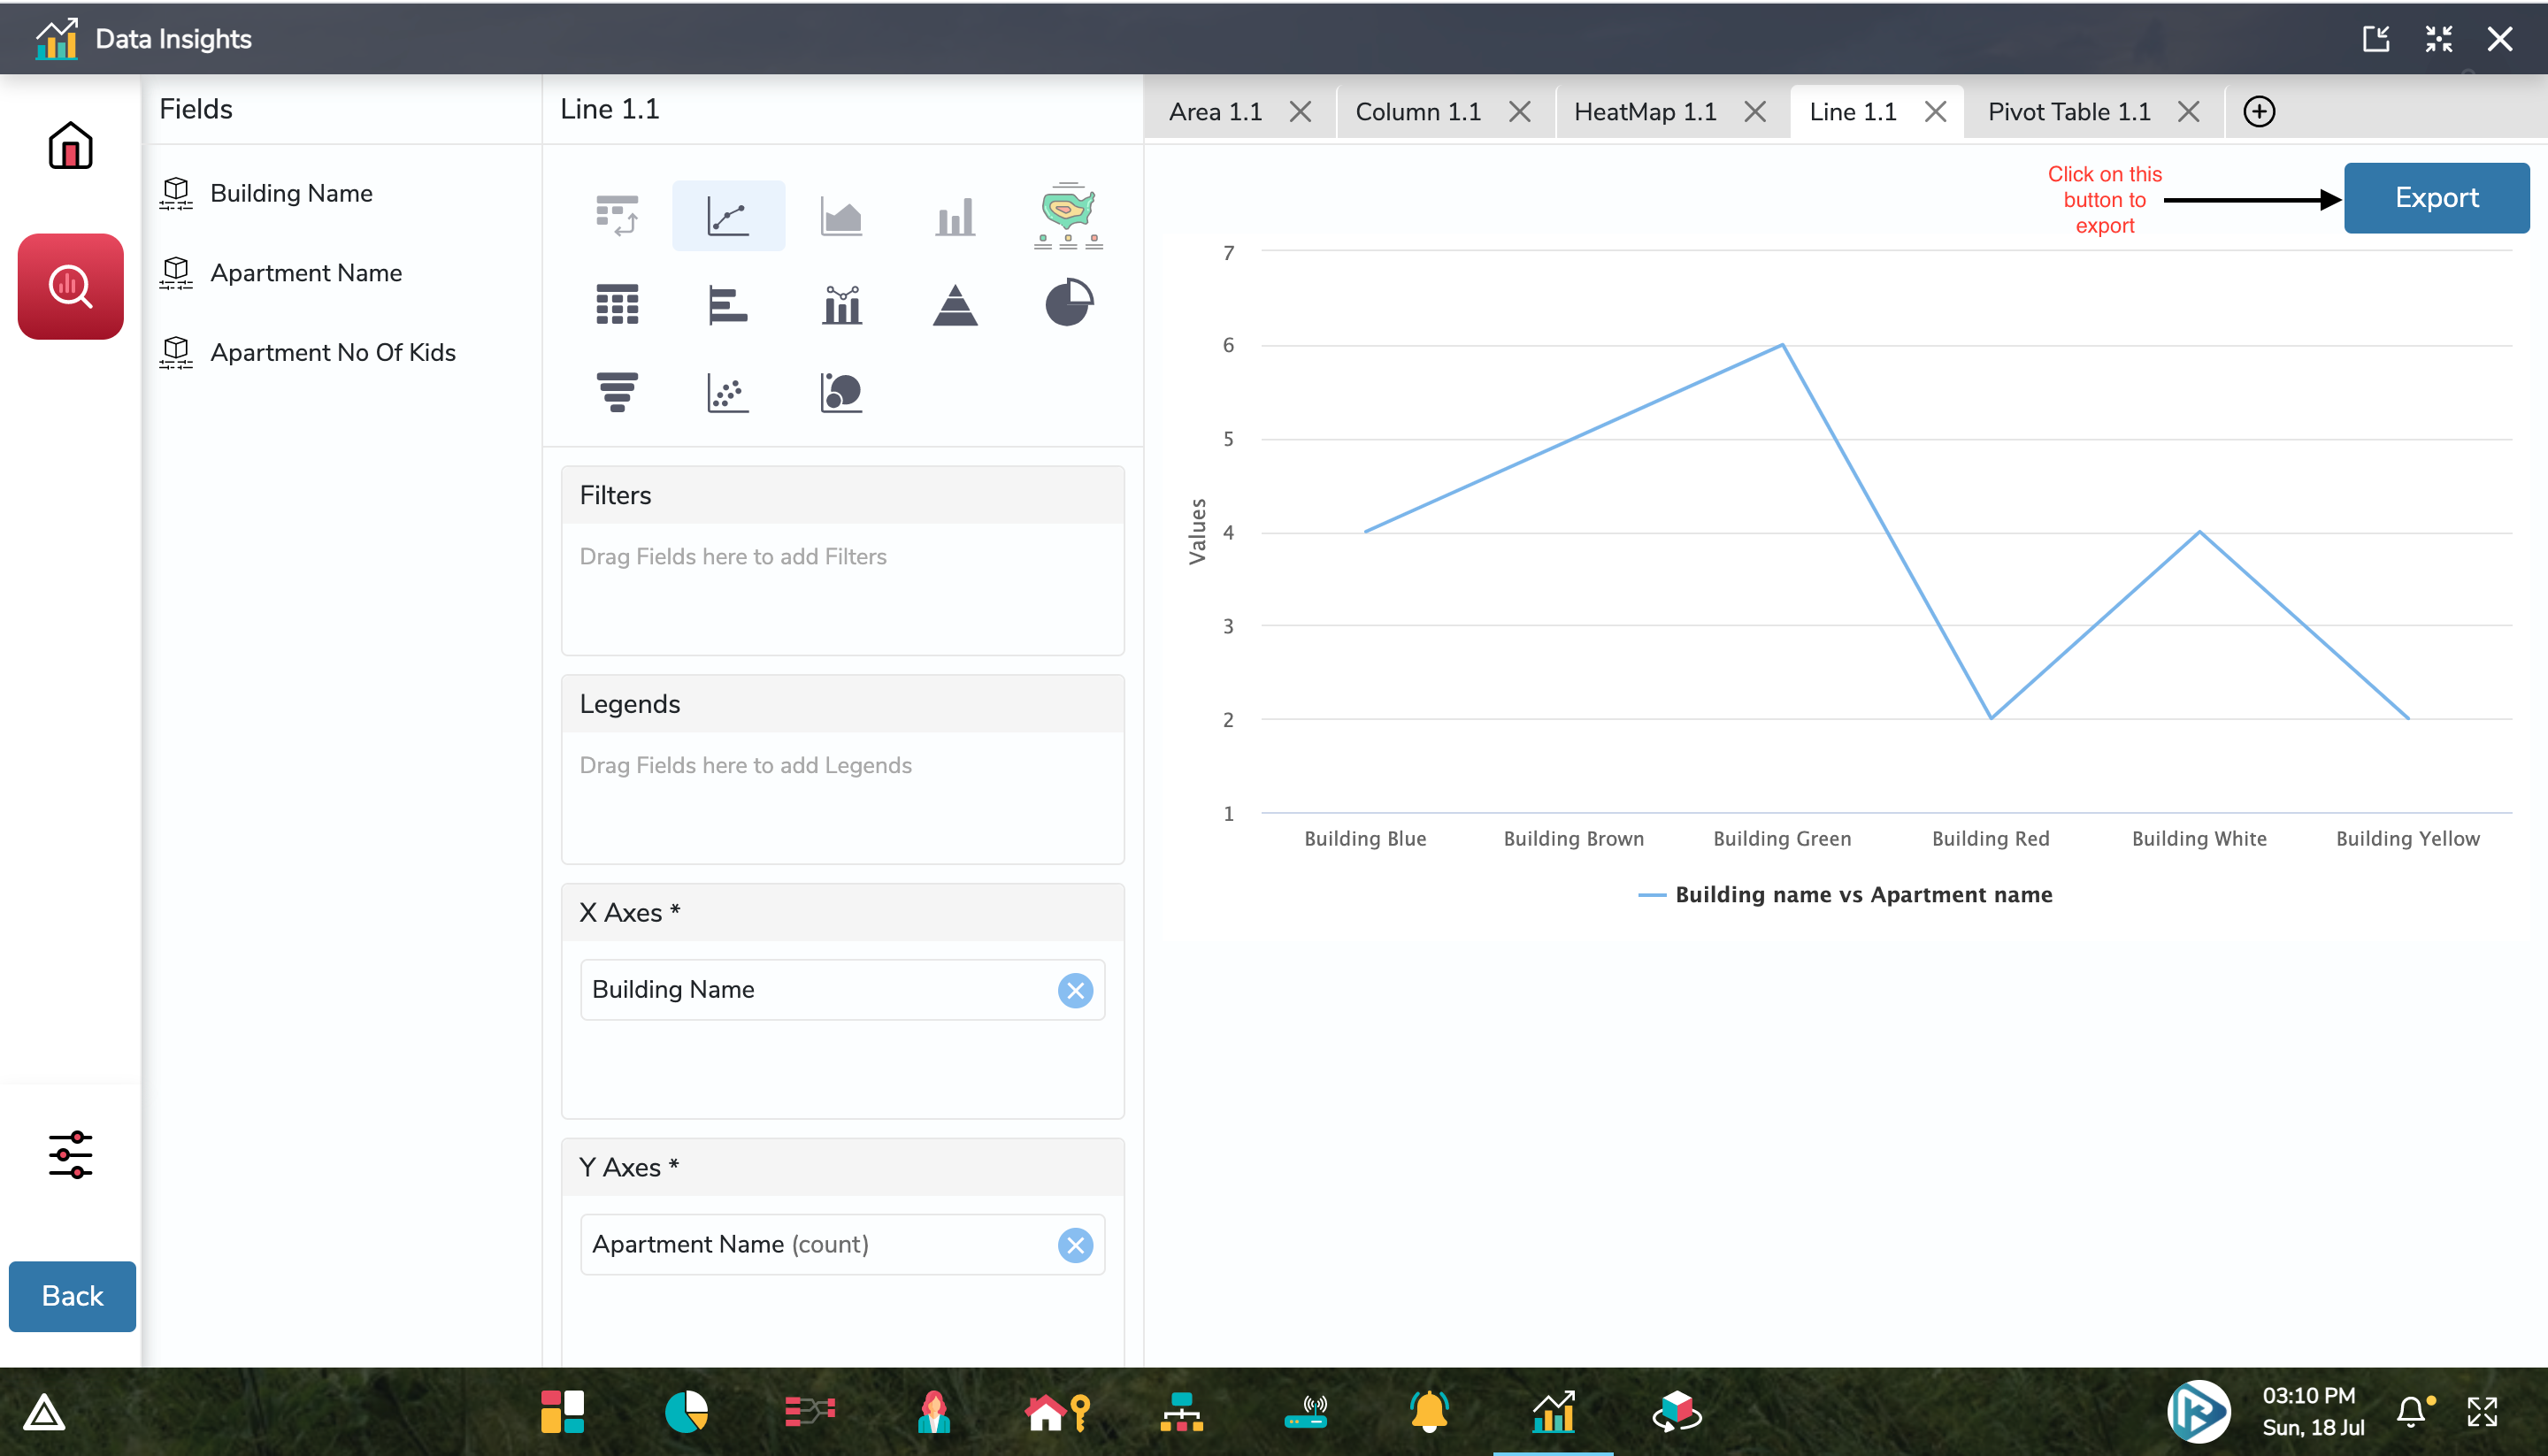Select the Apartment No Of Kids field
The width and height of the screenshot is (2548, 1456).
click(332, 352)
